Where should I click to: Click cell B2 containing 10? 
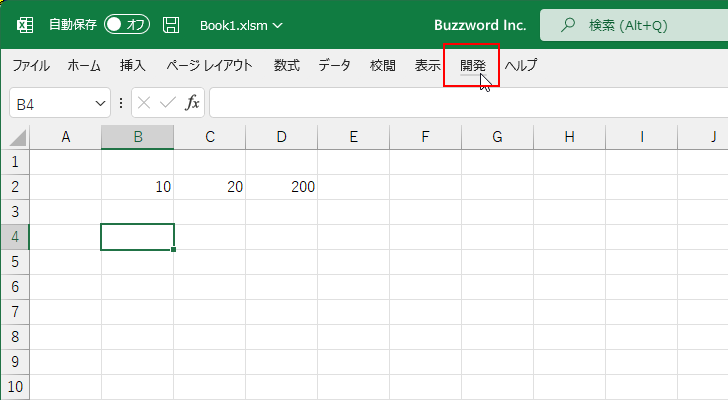point(137,187)
